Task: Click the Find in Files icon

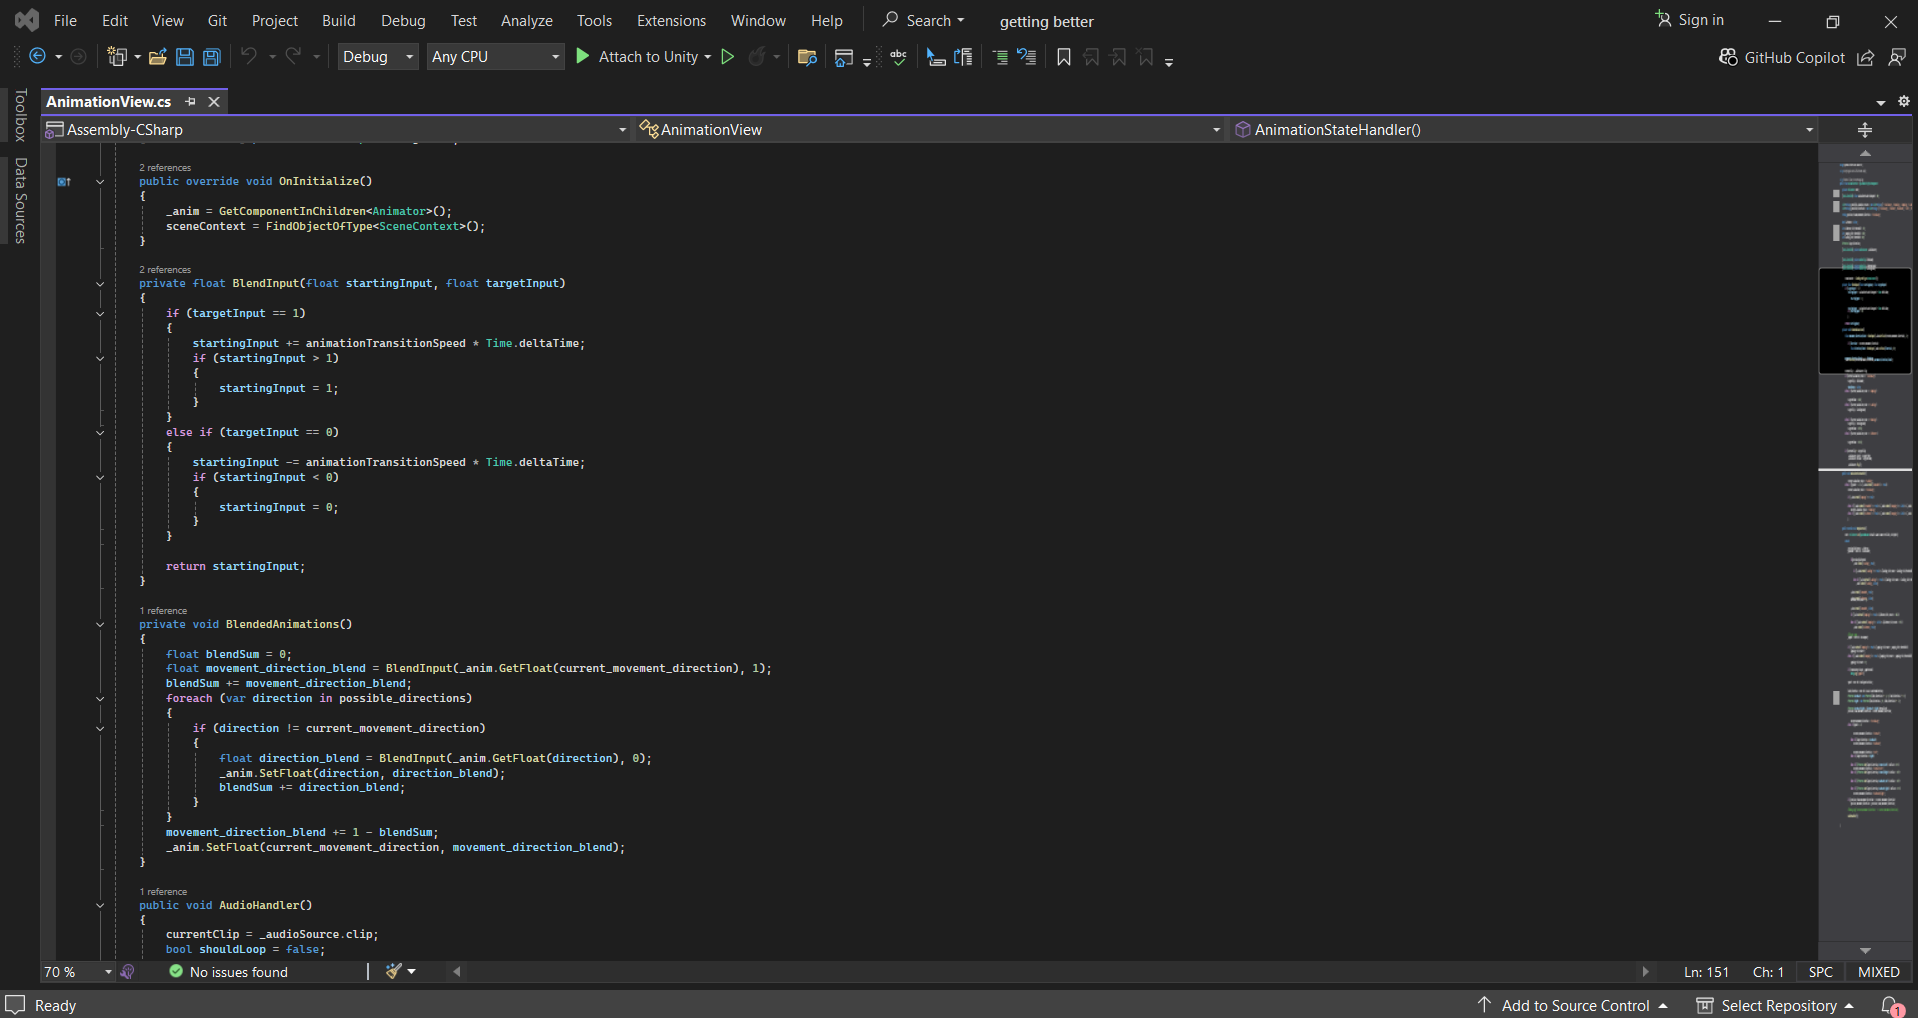Action: click(807, 57)
